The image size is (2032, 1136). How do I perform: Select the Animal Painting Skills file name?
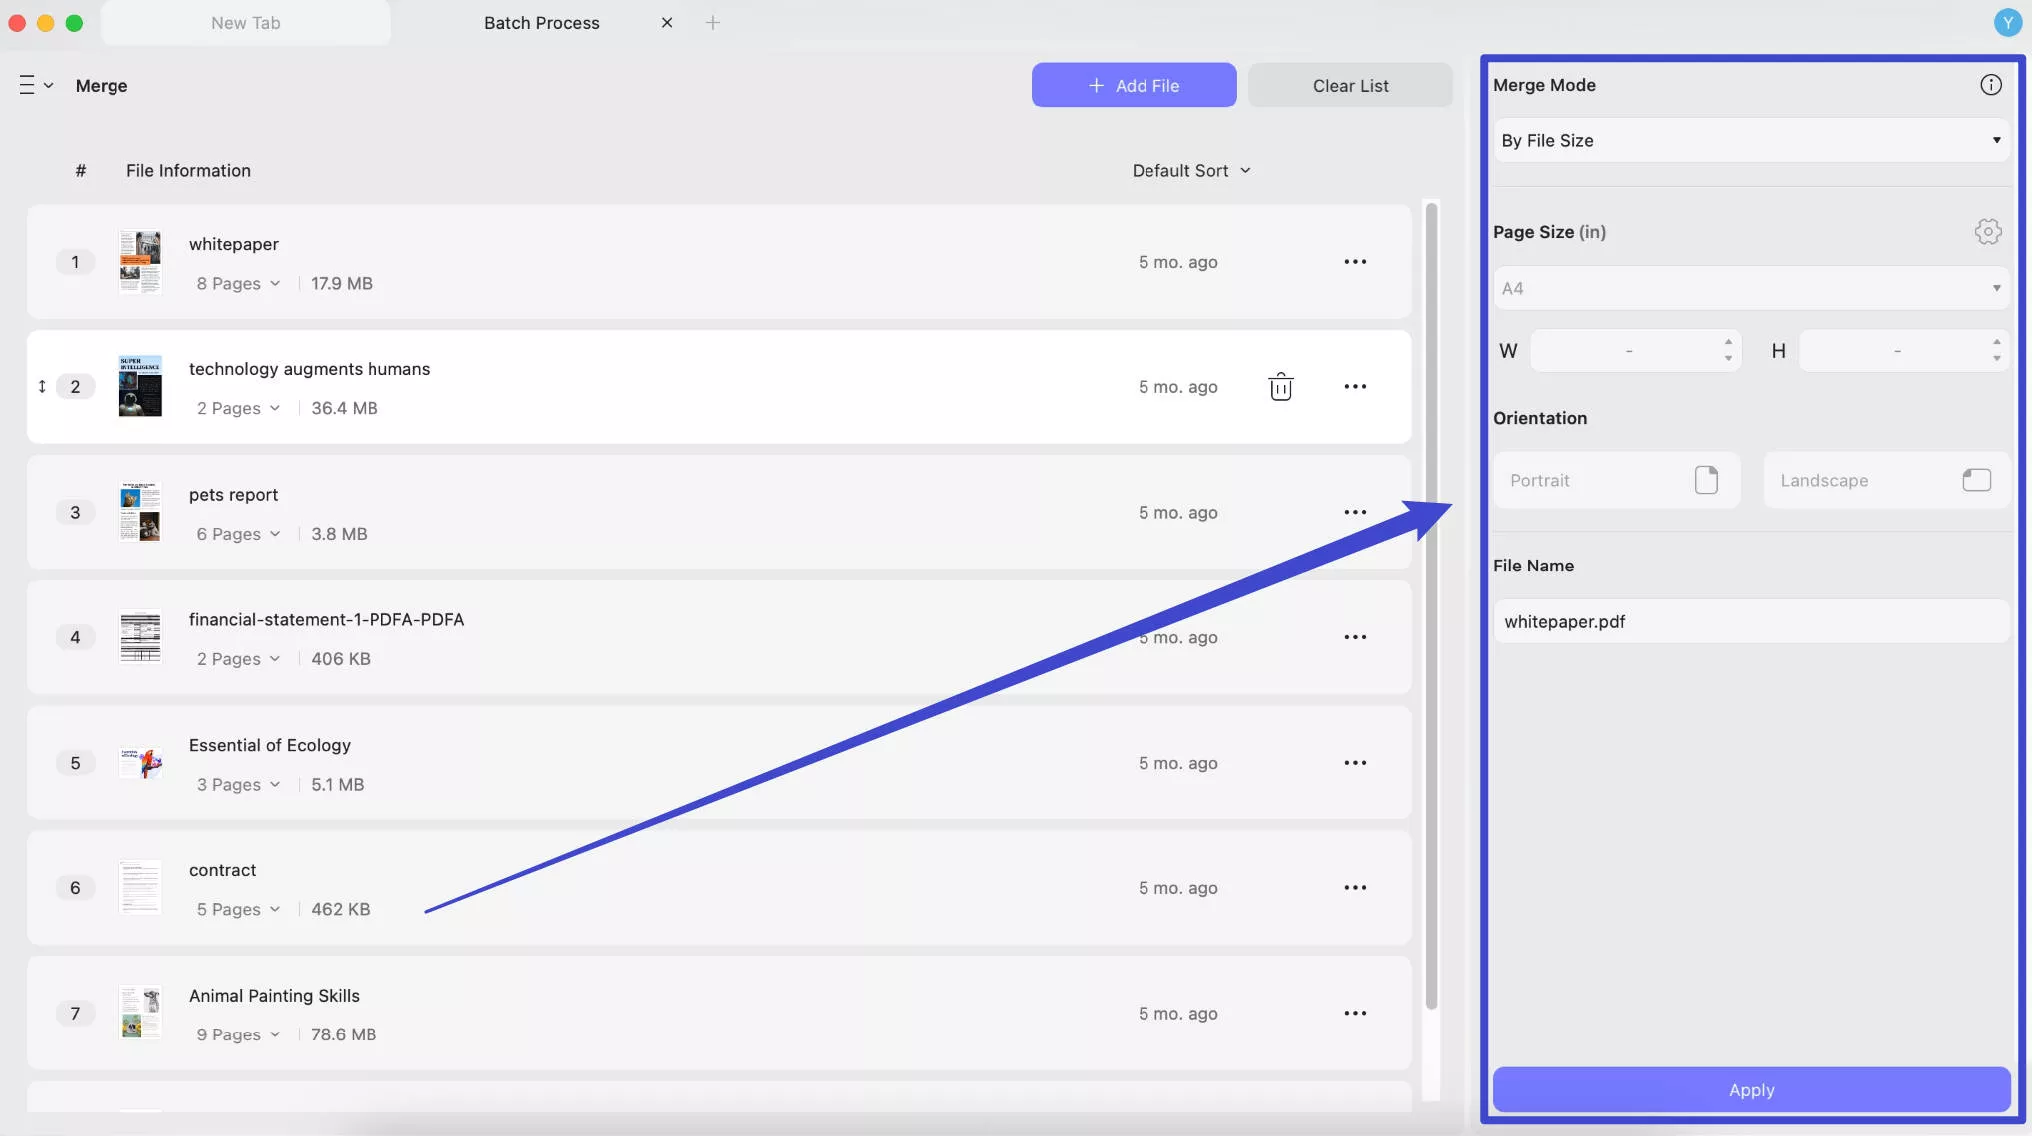(x=274, y=996)
